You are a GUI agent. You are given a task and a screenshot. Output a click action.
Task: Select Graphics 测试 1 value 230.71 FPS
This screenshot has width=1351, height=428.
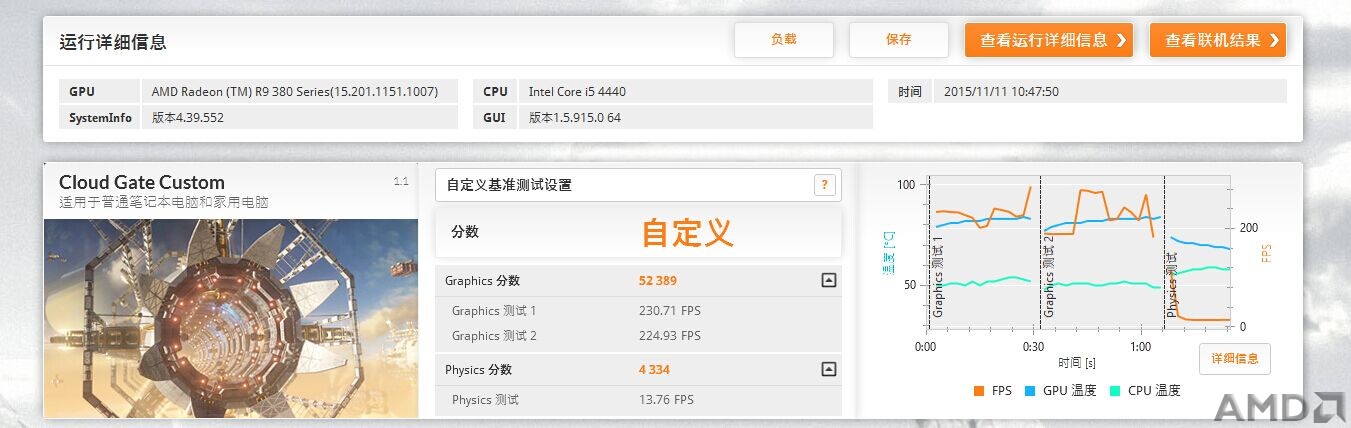(670, 311)
